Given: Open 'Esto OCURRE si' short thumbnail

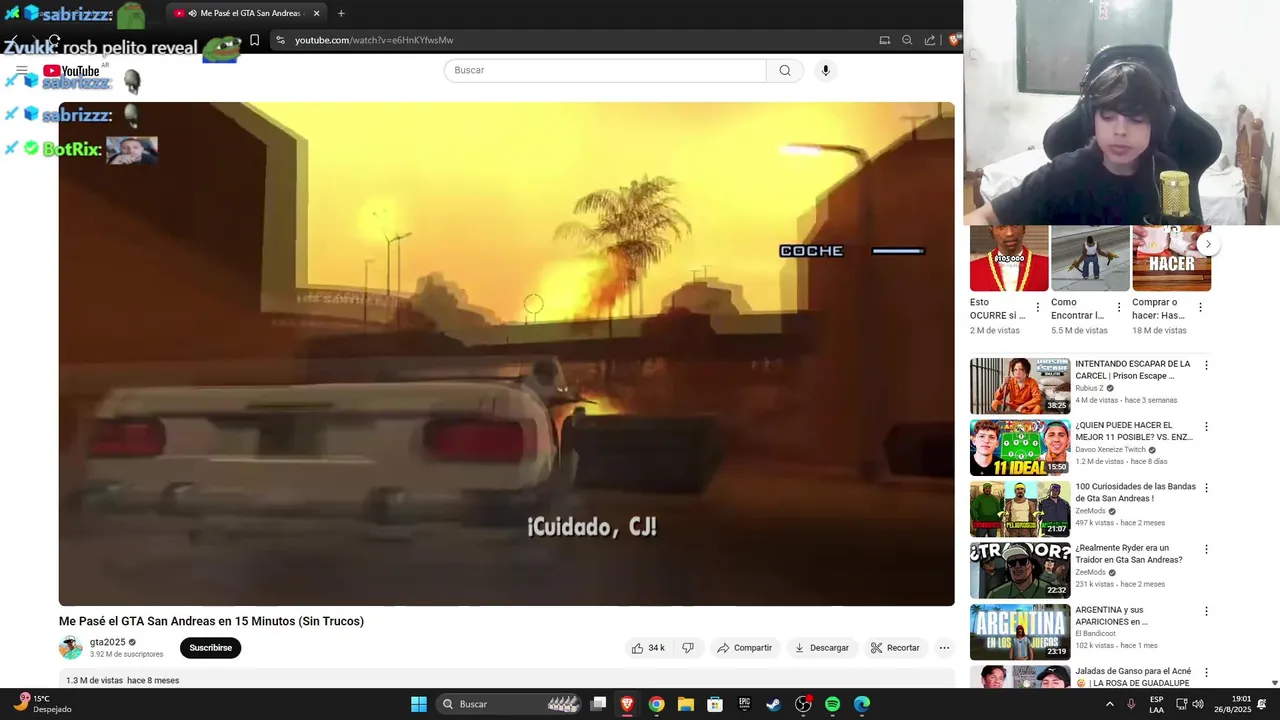Looking at the screenshot, I should coord(1009,258).
